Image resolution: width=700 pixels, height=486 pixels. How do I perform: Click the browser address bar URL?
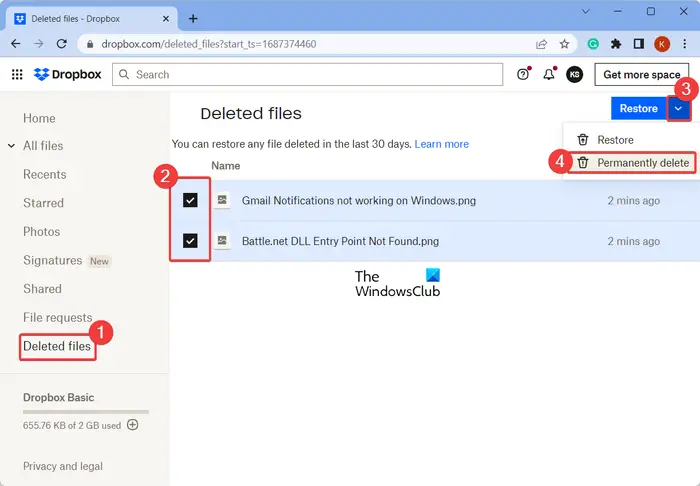208,44
